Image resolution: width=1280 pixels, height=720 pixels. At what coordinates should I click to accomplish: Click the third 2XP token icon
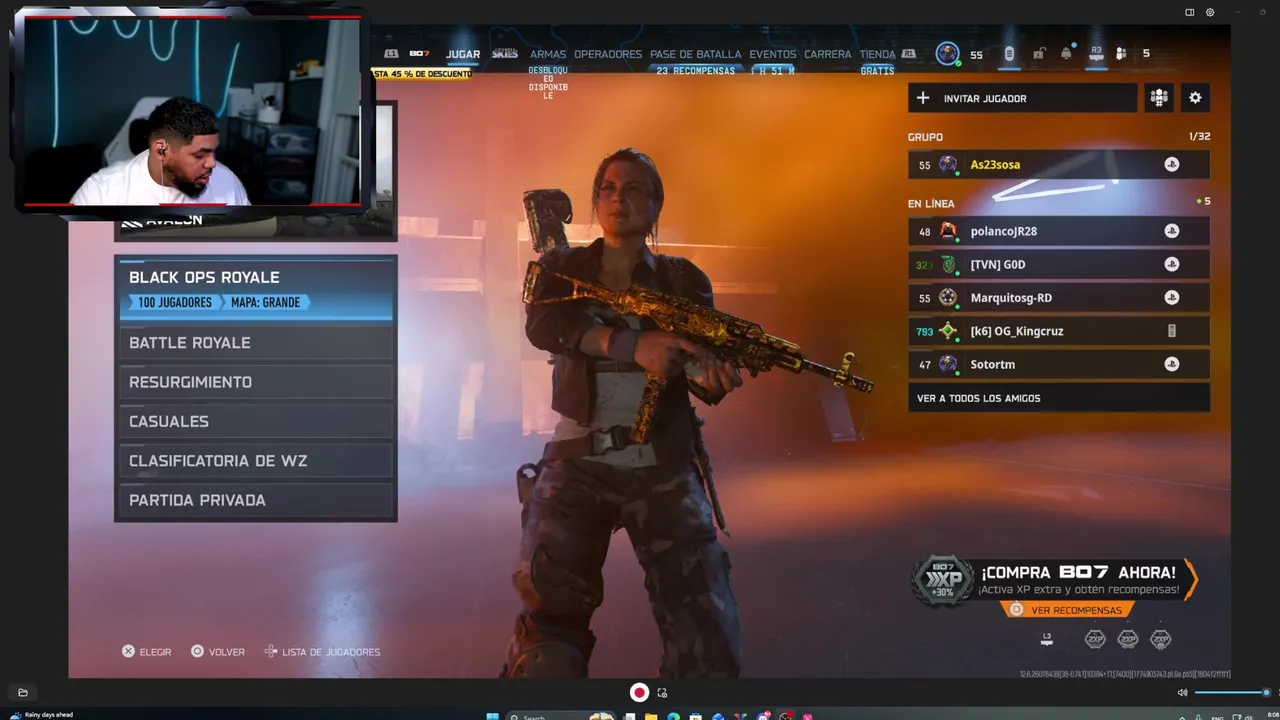pyautogui.click(x=1160, y=639)
